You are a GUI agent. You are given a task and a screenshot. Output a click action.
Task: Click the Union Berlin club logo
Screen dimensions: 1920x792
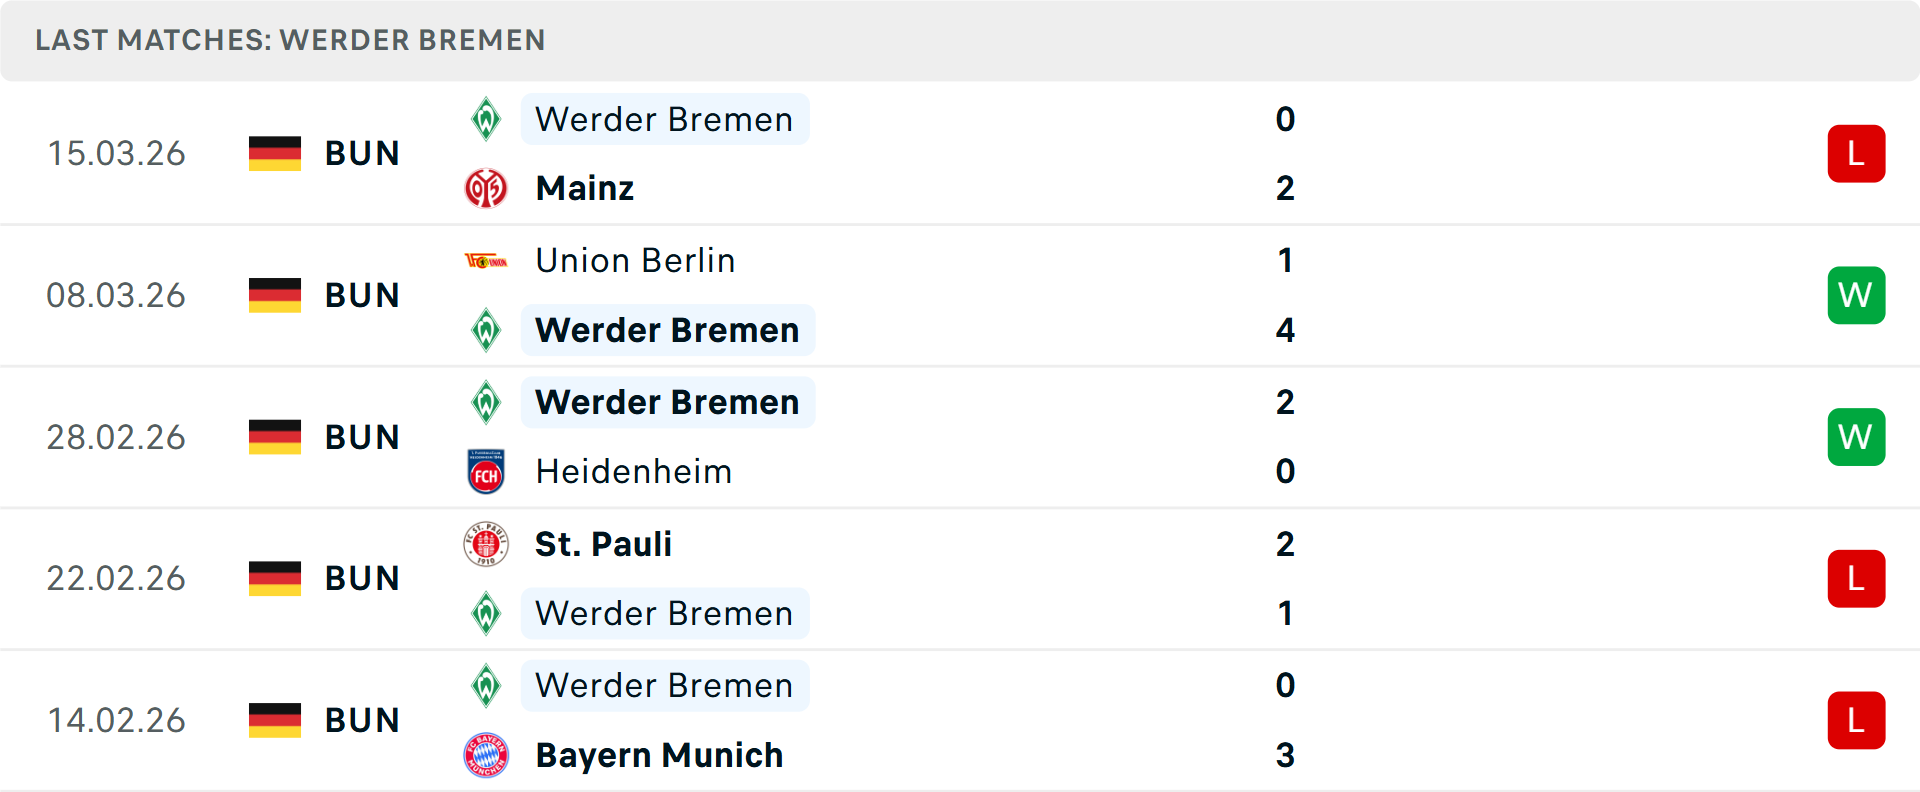pyautogui.click(x=487, y=260)
